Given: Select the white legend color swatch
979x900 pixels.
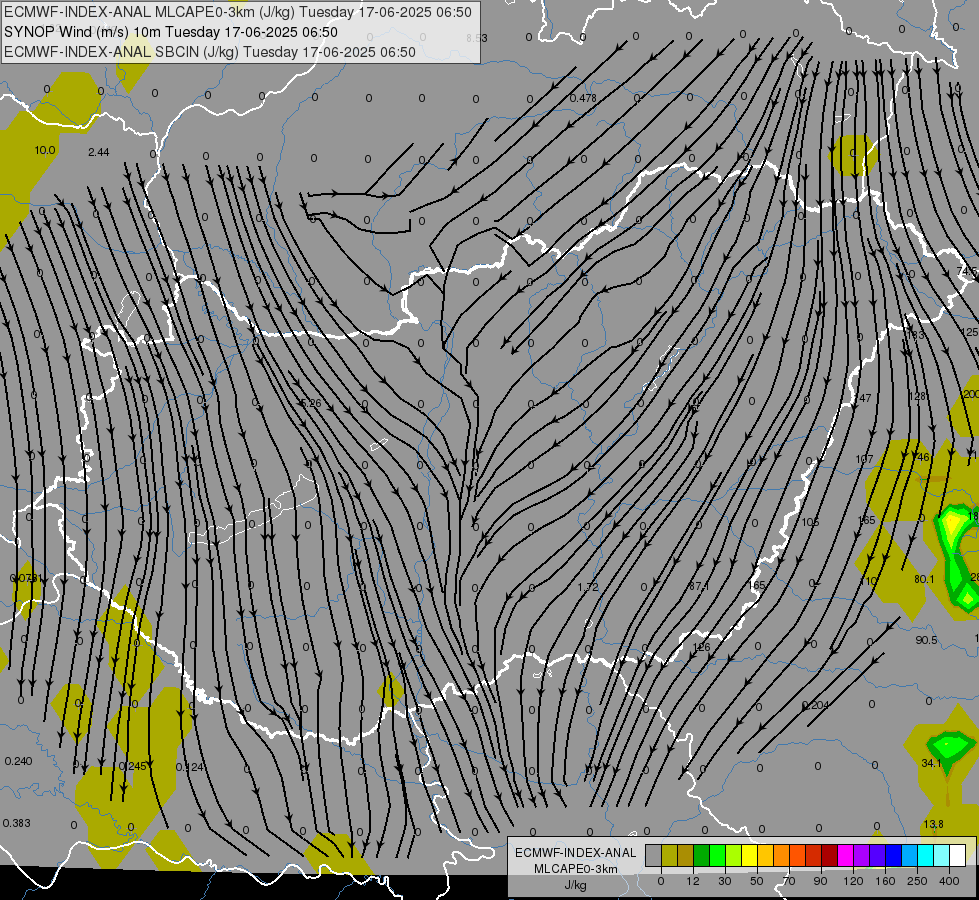Looking at the screenshot, I should [x=957, y=856].
